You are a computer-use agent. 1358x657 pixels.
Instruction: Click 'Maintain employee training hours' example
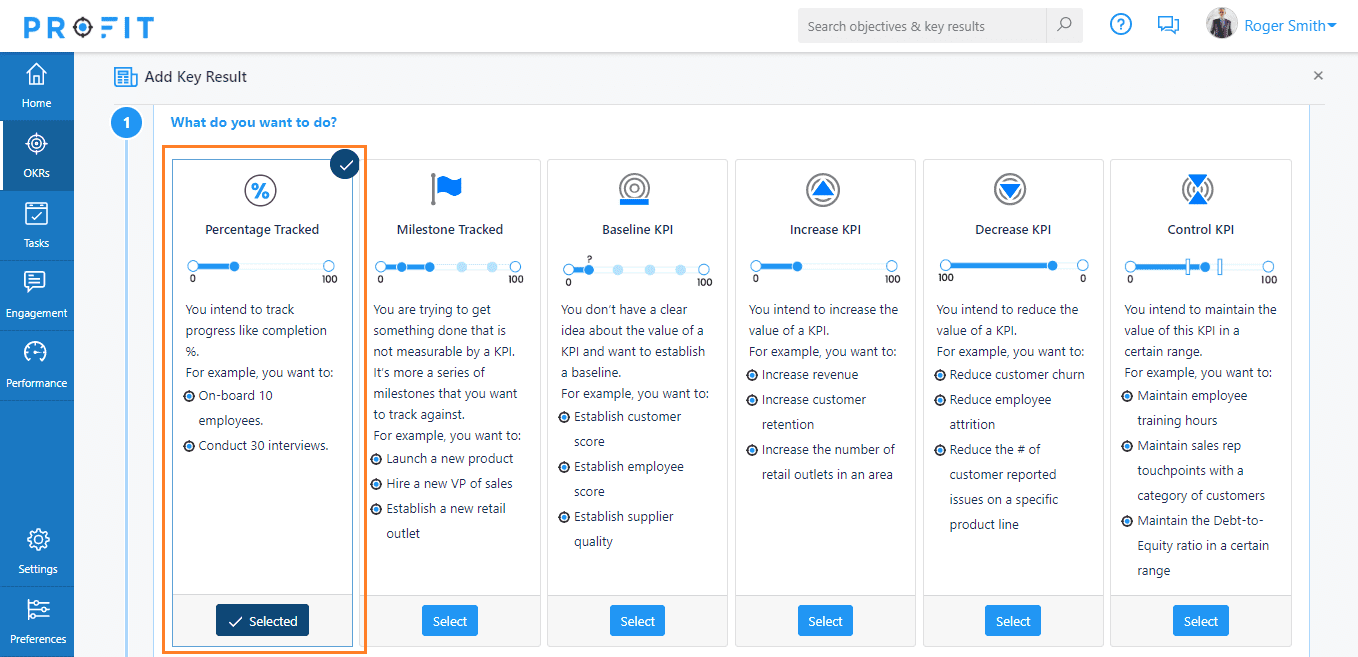tap(1192, 408)
